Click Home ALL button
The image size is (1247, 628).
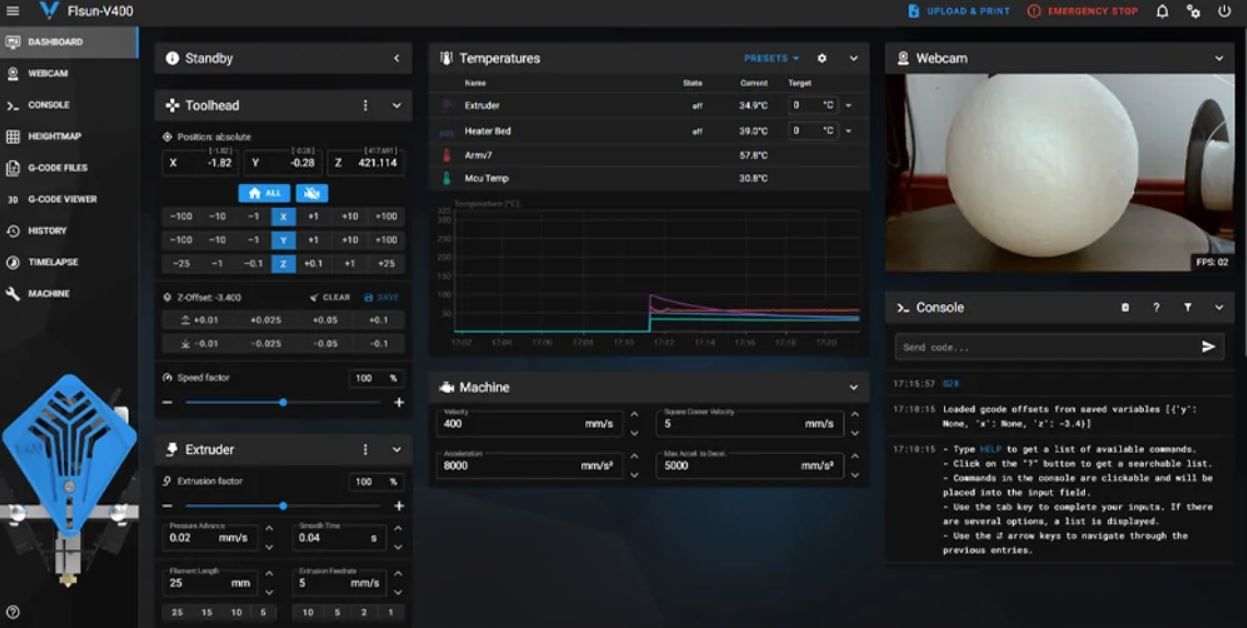(264, 193)
